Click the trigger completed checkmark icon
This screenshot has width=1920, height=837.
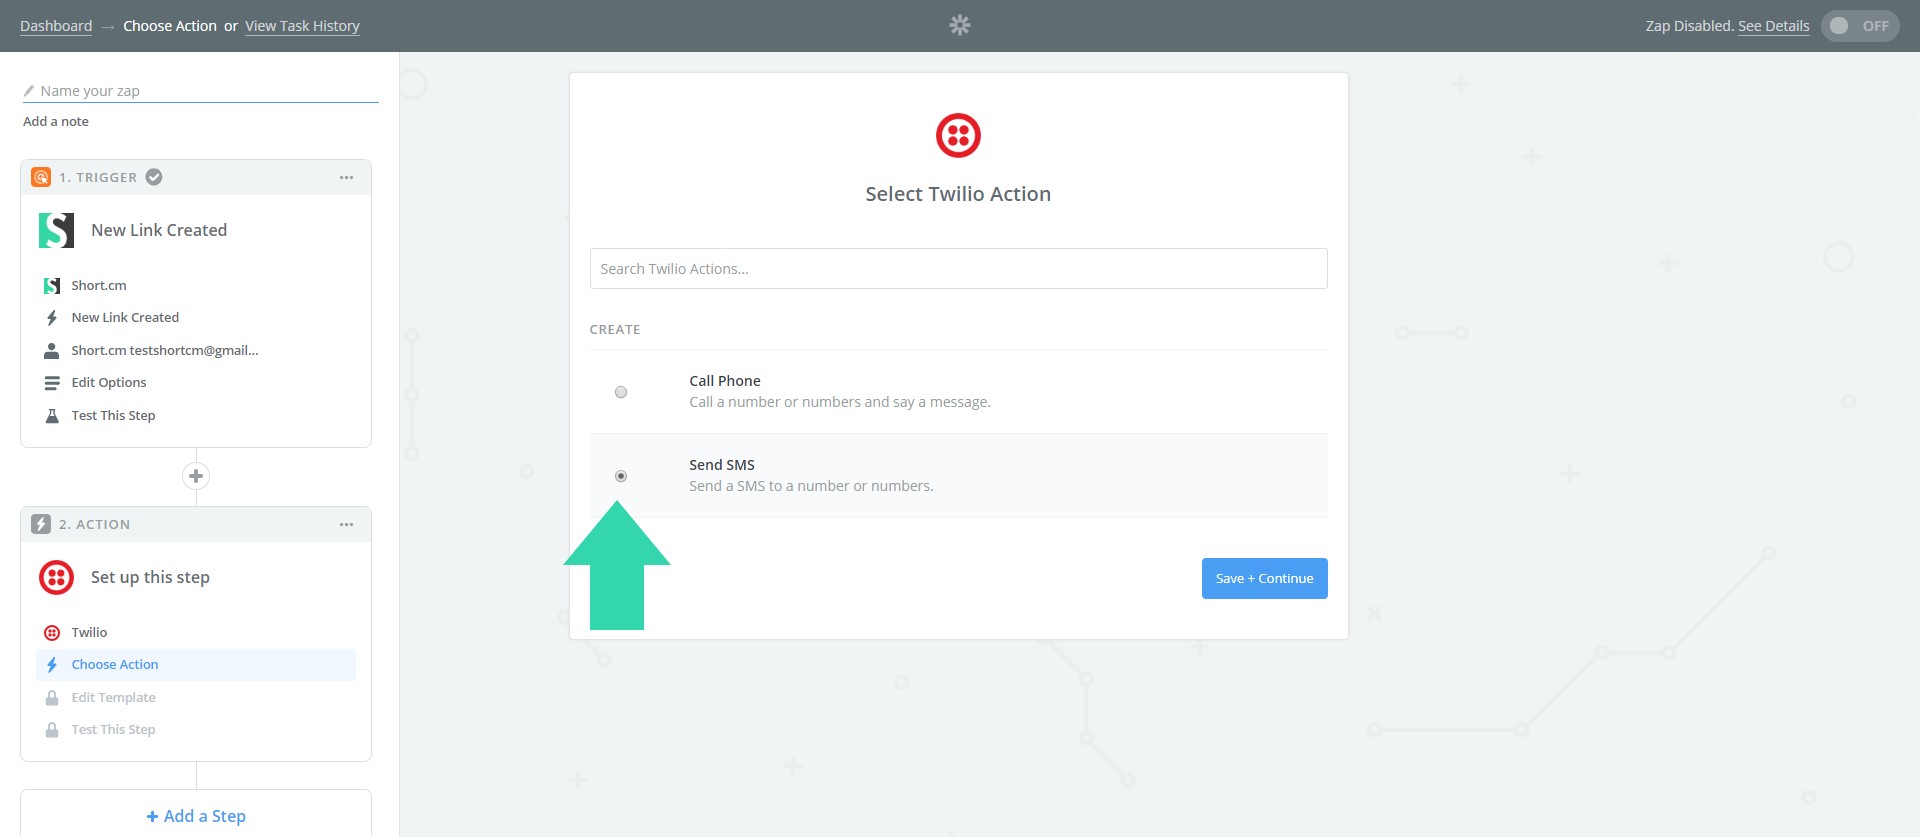(x=154, y=177)
